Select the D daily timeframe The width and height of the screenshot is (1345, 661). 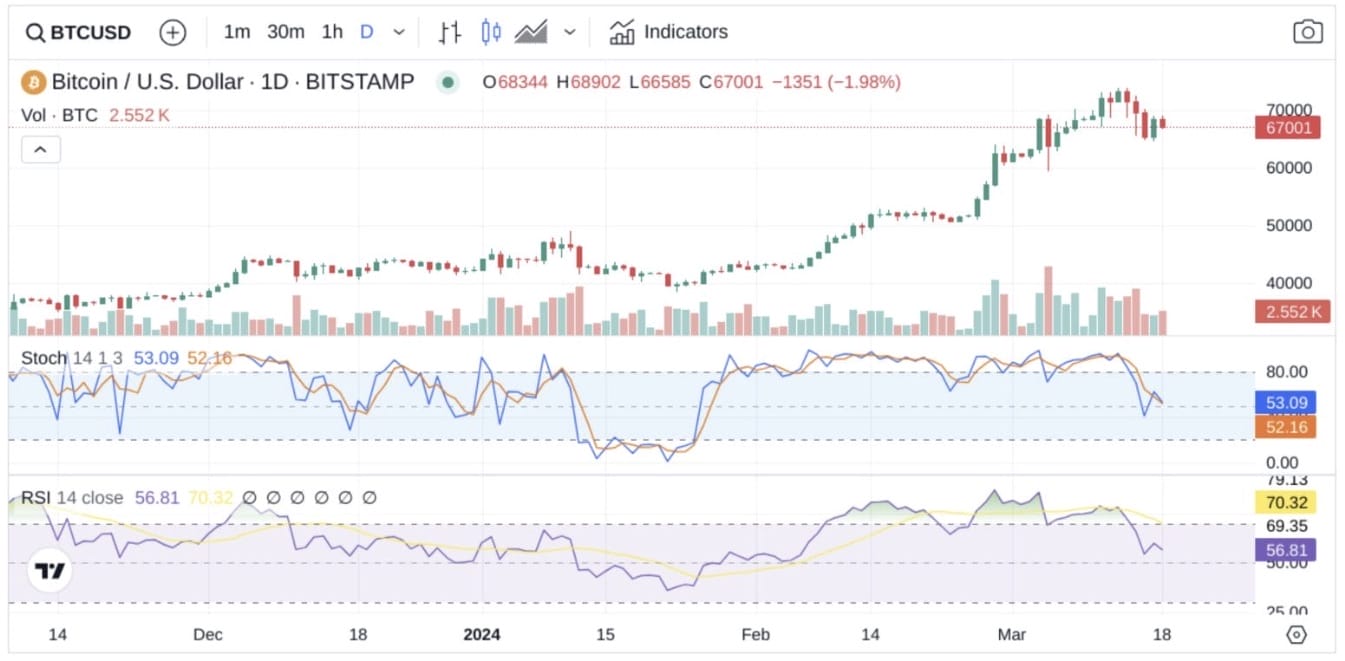[x=366, y=32]
